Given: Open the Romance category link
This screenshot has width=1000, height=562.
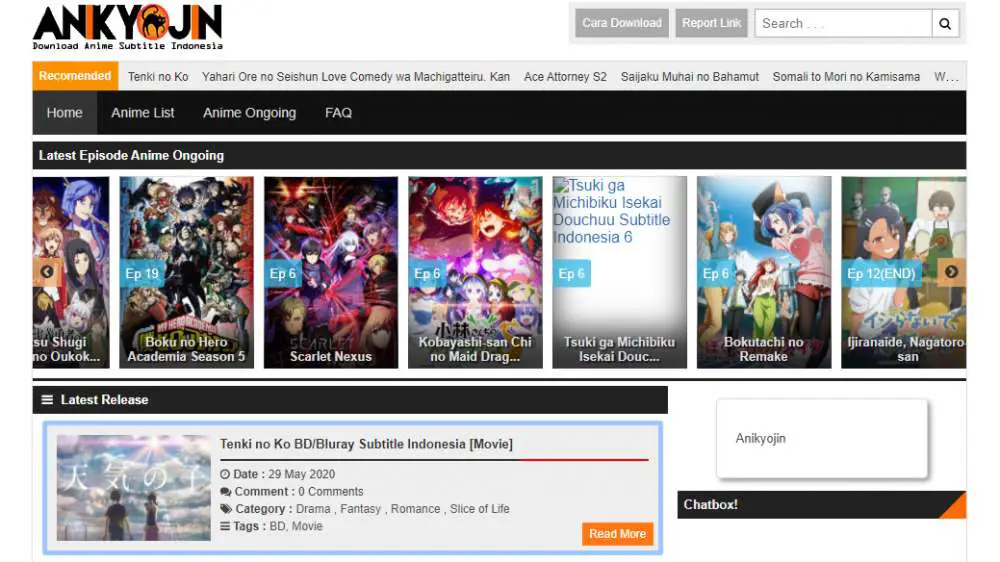Looking at the screenshot, I should [415, 509].
